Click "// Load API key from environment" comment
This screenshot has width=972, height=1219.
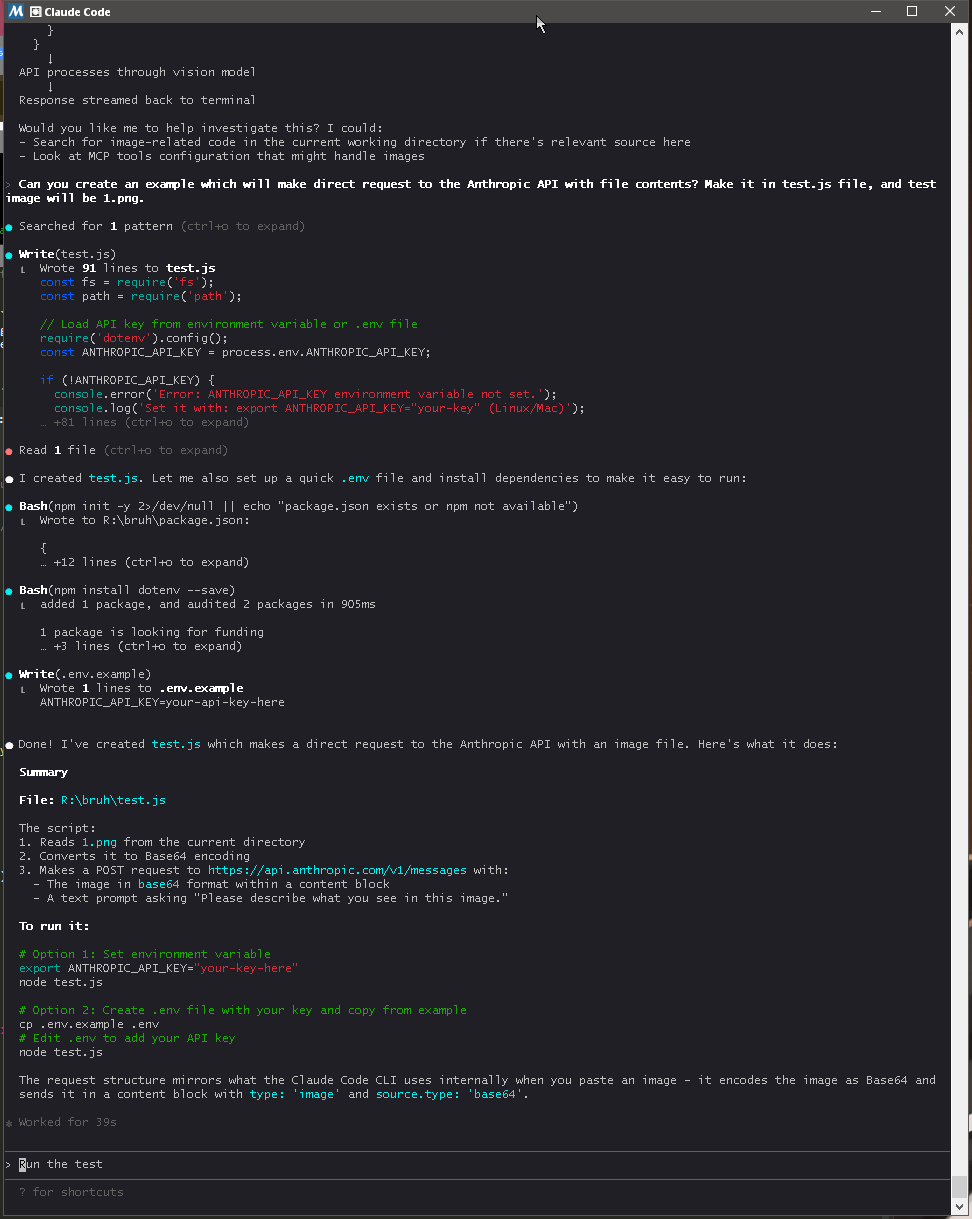pyautogui.click(x=229, y=324)
